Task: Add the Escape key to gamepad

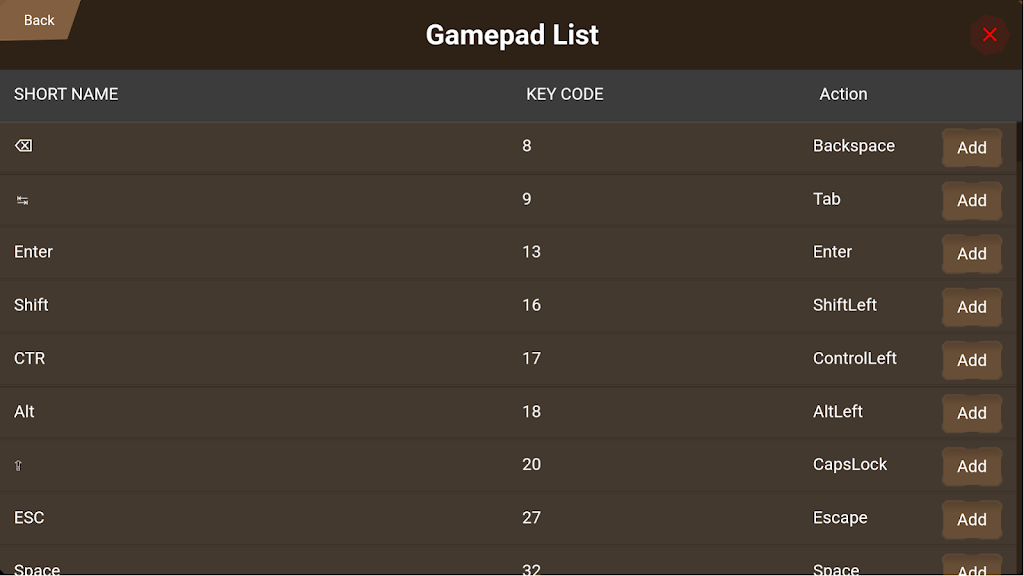Action: click(971, 519)
